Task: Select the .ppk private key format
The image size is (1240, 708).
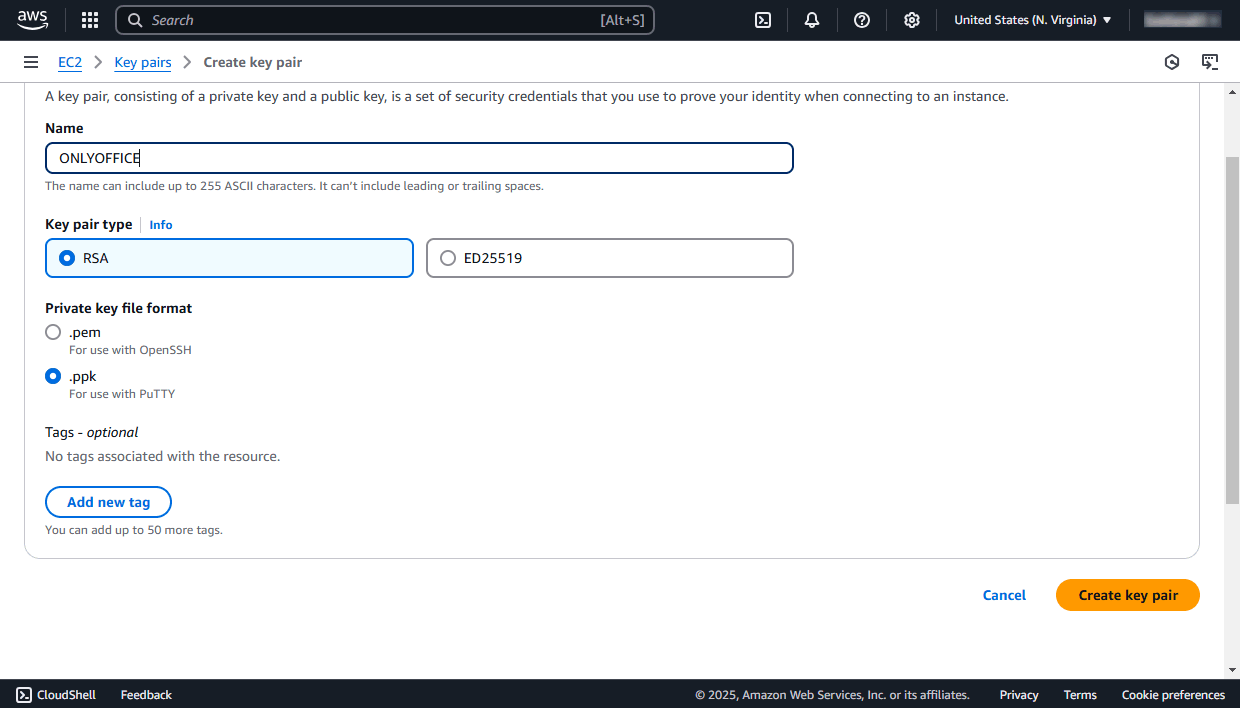Action: click(x=52, y=376)
